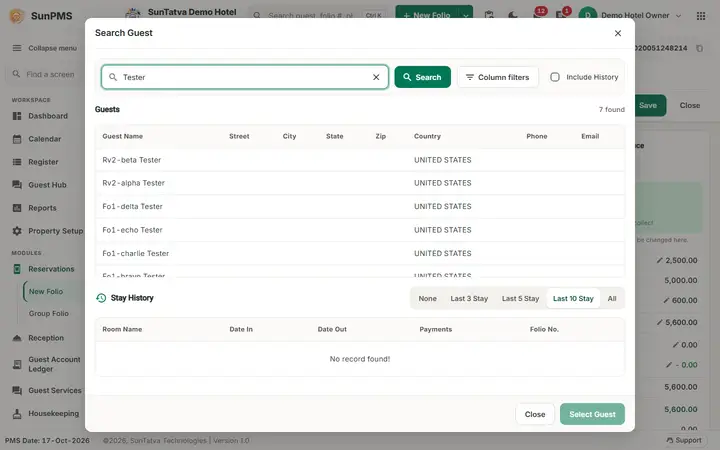The height and width of the screenshot is (450, 720).
Task: Select guest Fo1-charlie Tester
Action: click(360, 253)
